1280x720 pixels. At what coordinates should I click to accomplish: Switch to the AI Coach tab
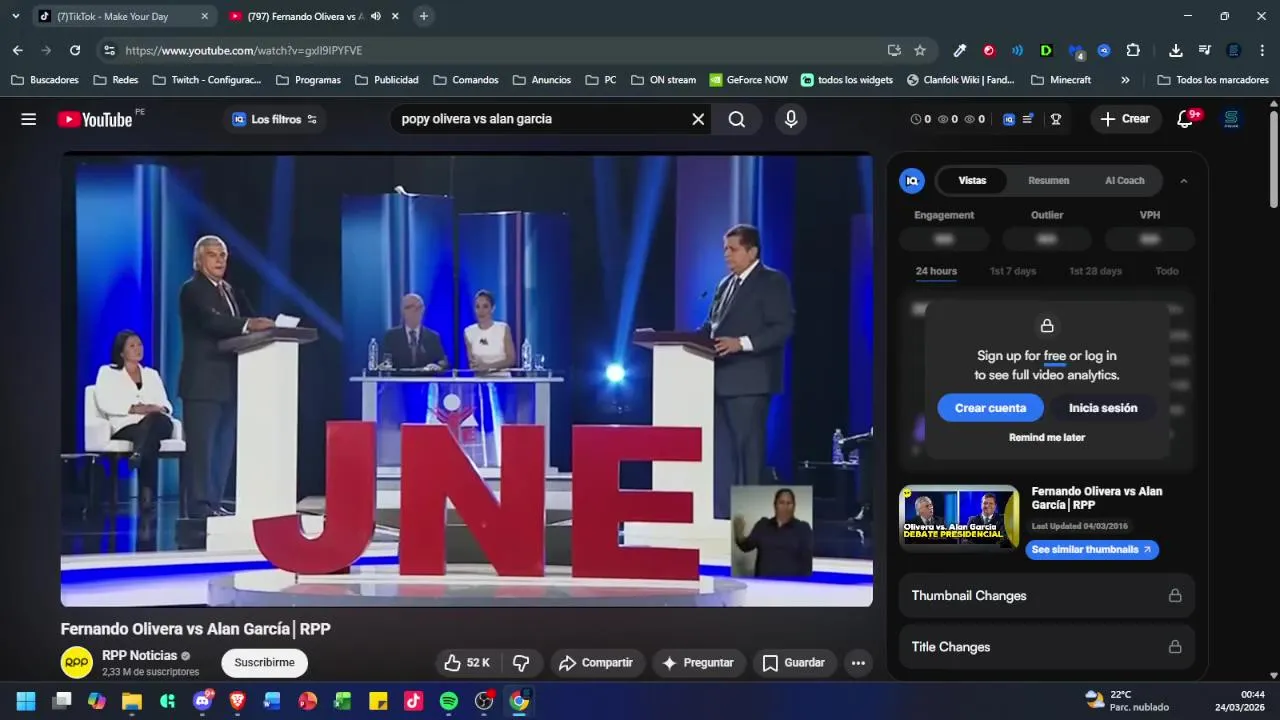1125,181
